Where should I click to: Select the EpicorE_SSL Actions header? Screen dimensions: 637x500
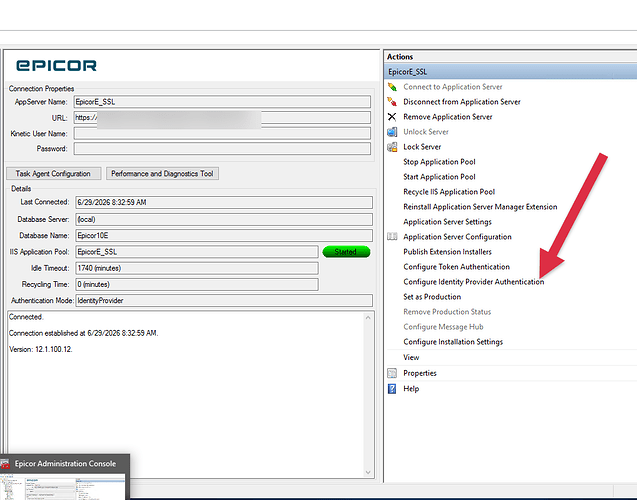point(510,72)
